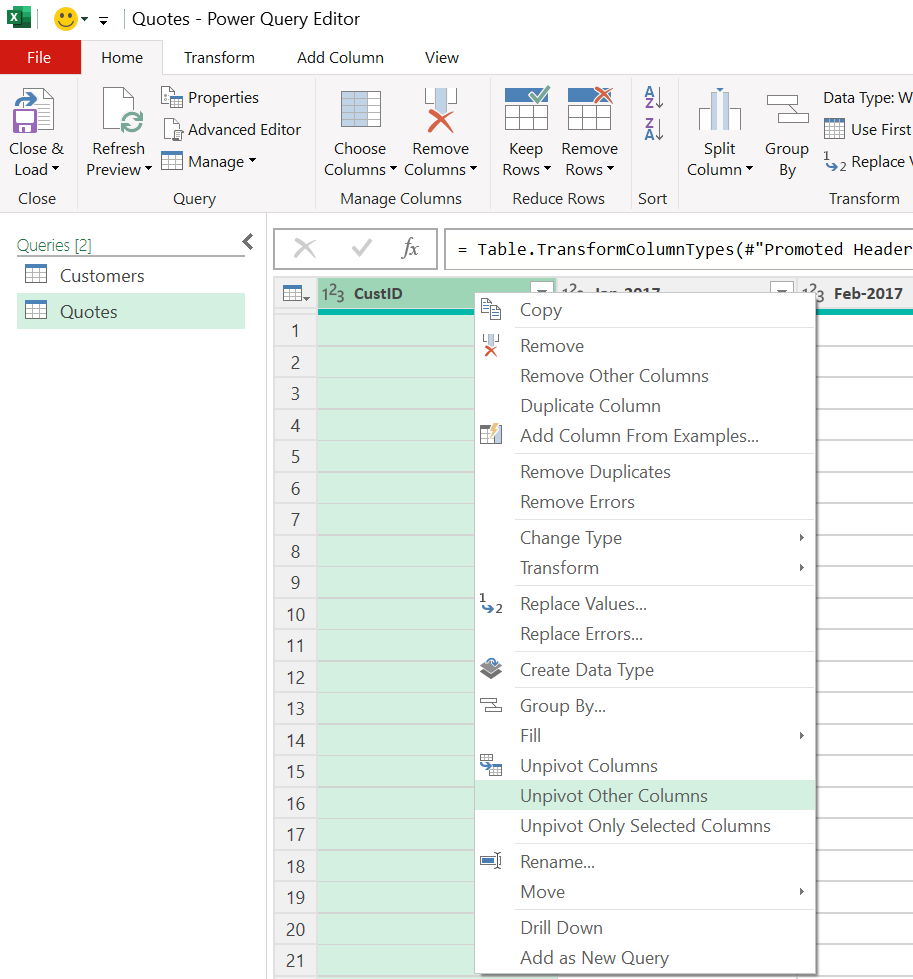Viewport: 913px width, 979px height.
Task: Expand the Keep Rows dropdown arrow
Action: point(548,169)
